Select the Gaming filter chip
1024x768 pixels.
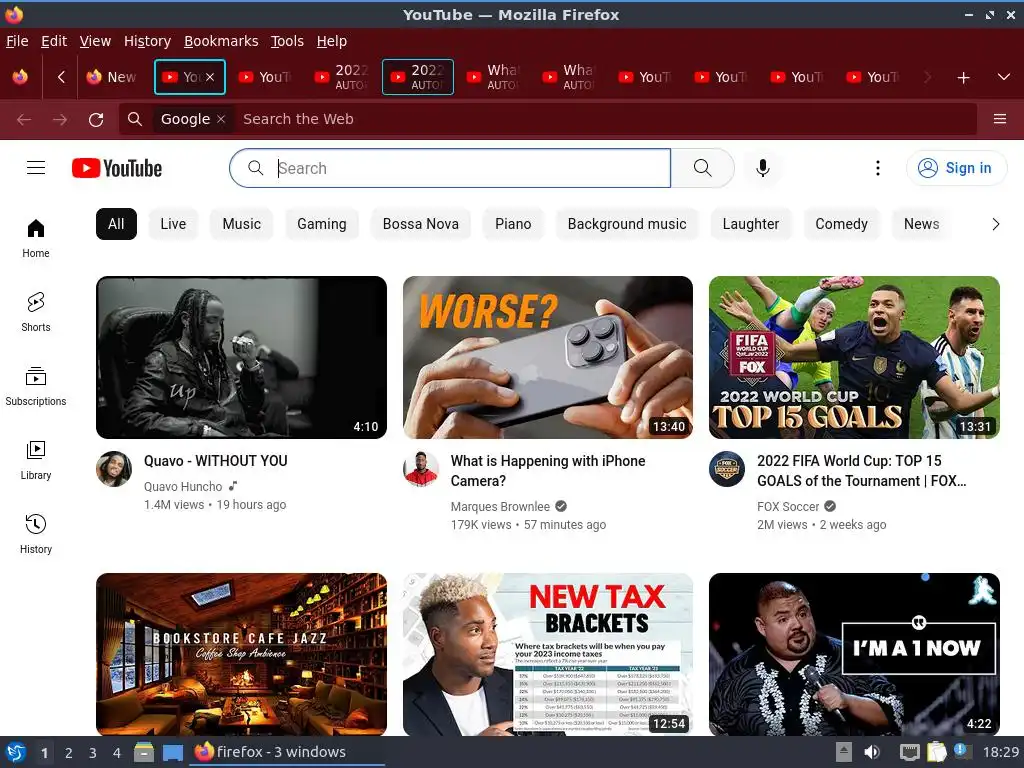point(322,224)
